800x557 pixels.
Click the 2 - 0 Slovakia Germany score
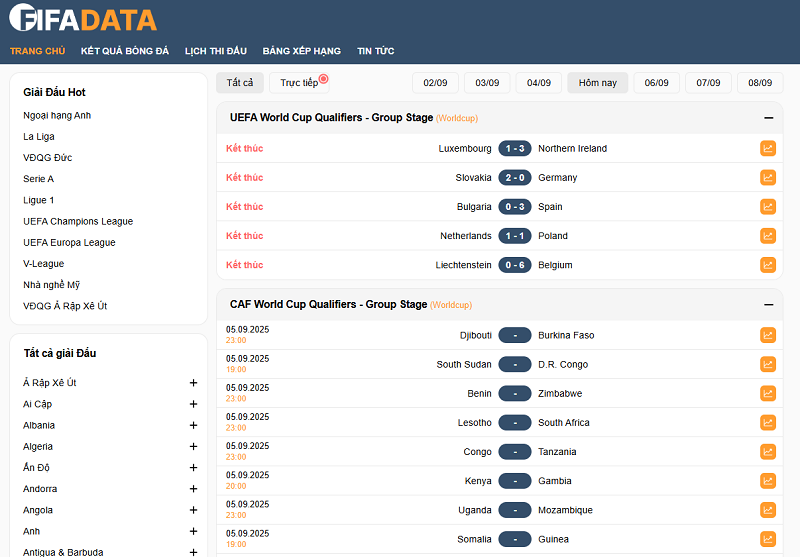point(515,178)
